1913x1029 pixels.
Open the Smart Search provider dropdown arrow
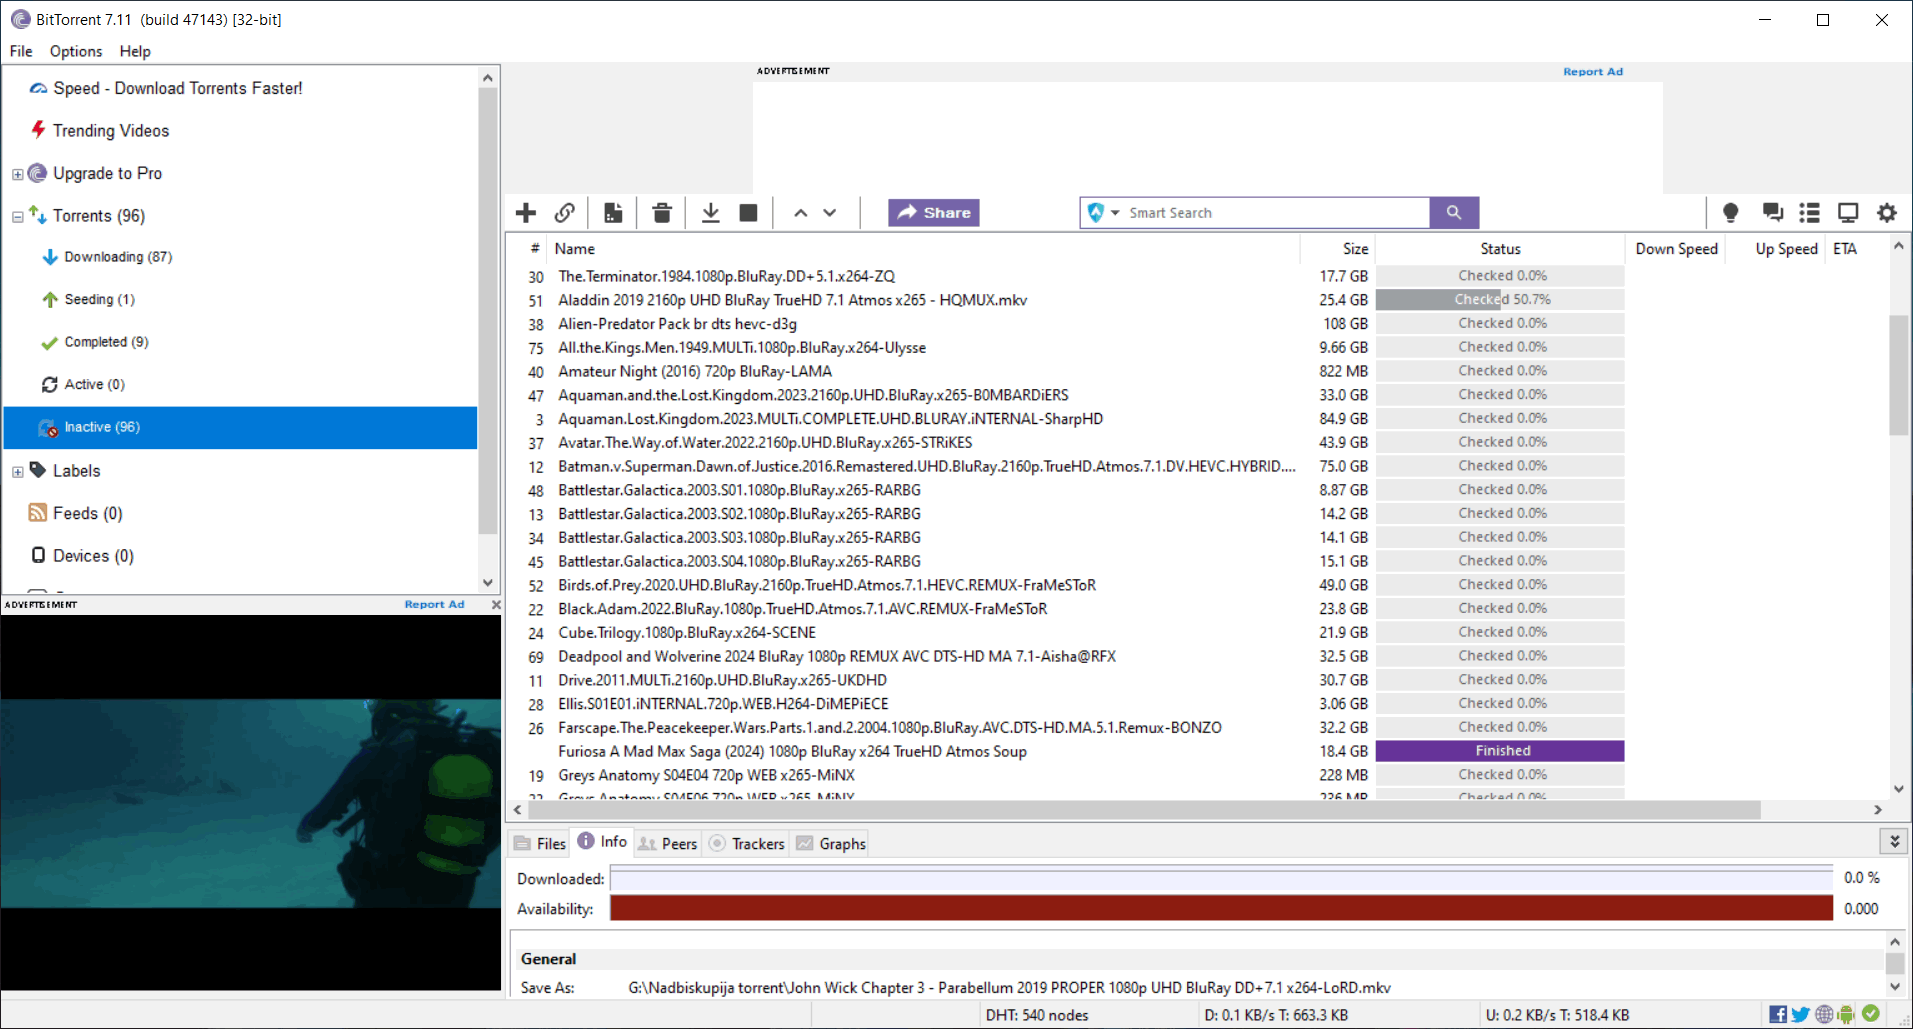[1115, 213]
